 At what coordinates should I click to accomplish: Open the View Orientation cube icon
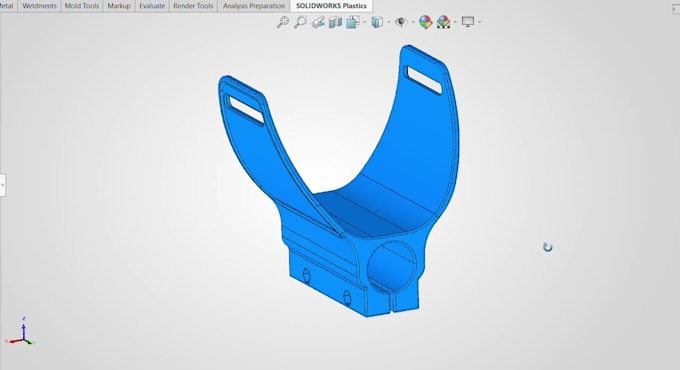click(353, 22)
